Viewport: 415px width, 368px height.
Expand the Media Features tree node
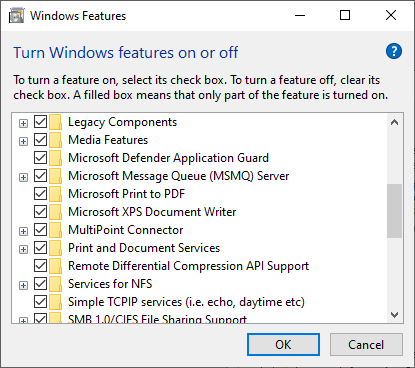point(23,142)
